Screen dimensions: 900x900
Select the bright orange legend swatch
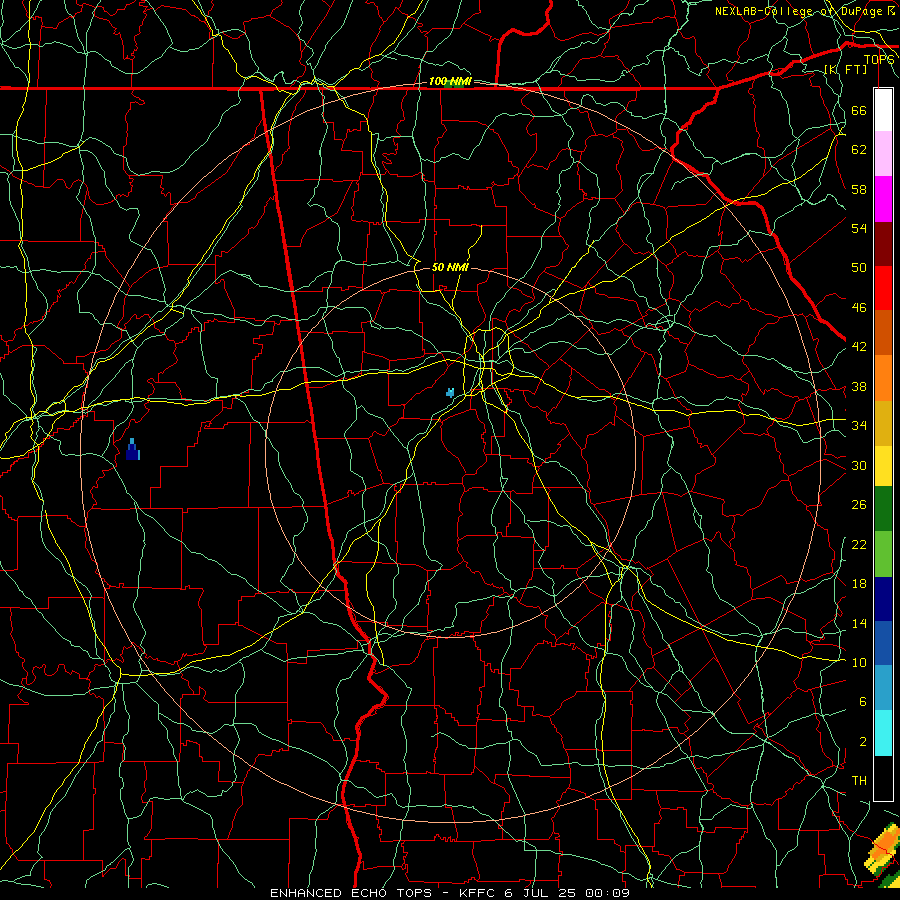point(883,378)
